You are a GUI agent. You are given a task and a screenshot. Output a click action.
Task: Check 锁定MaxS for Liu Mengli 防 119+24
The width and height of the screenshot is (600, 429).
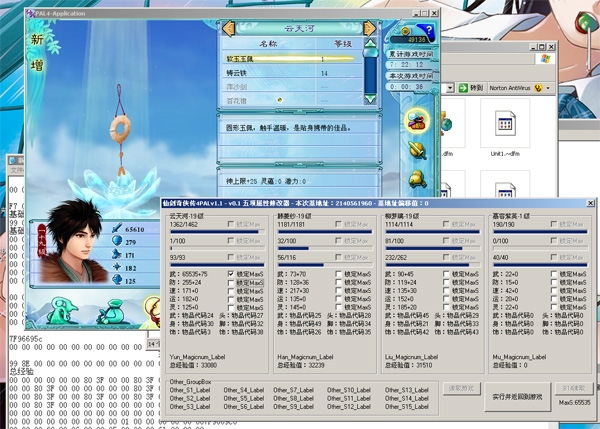click(x=446, y=283)
